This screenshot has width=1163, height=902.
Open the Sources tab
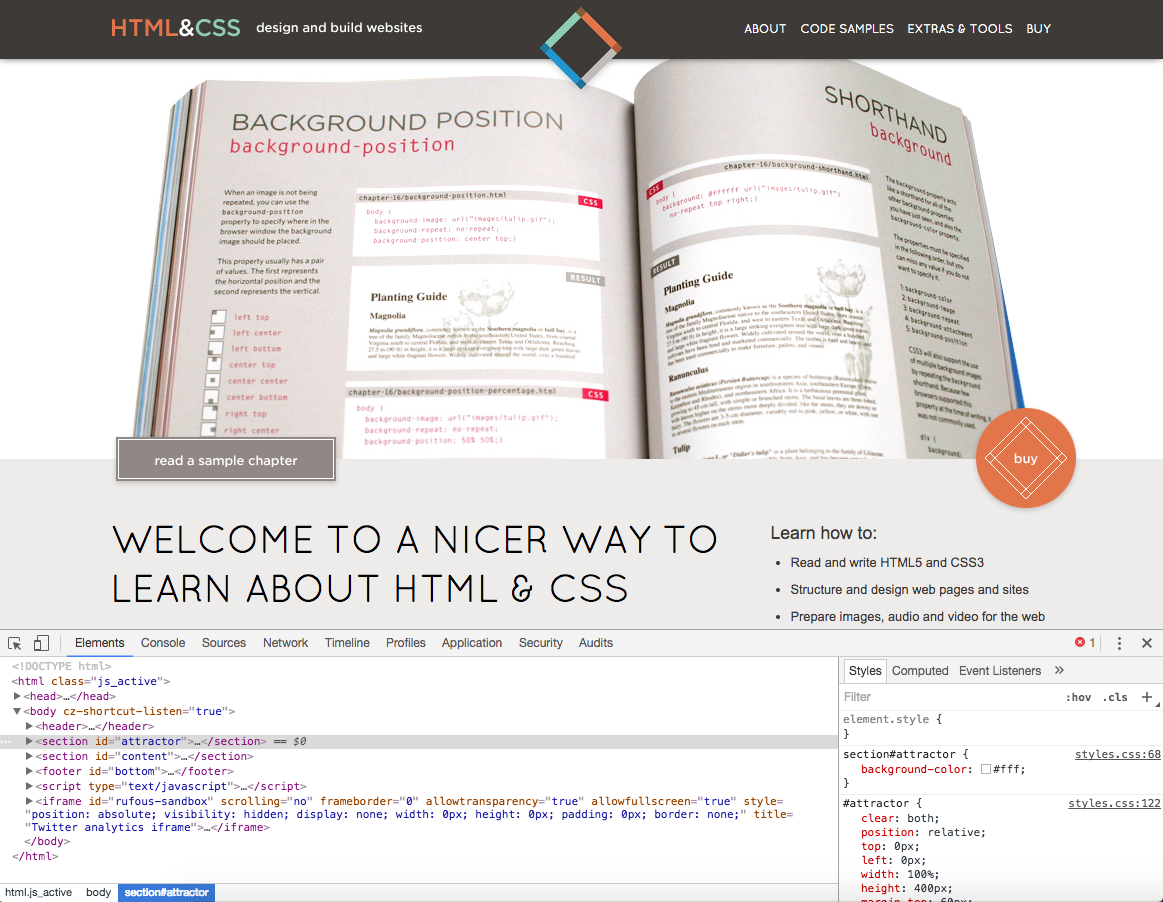(224, 643)
